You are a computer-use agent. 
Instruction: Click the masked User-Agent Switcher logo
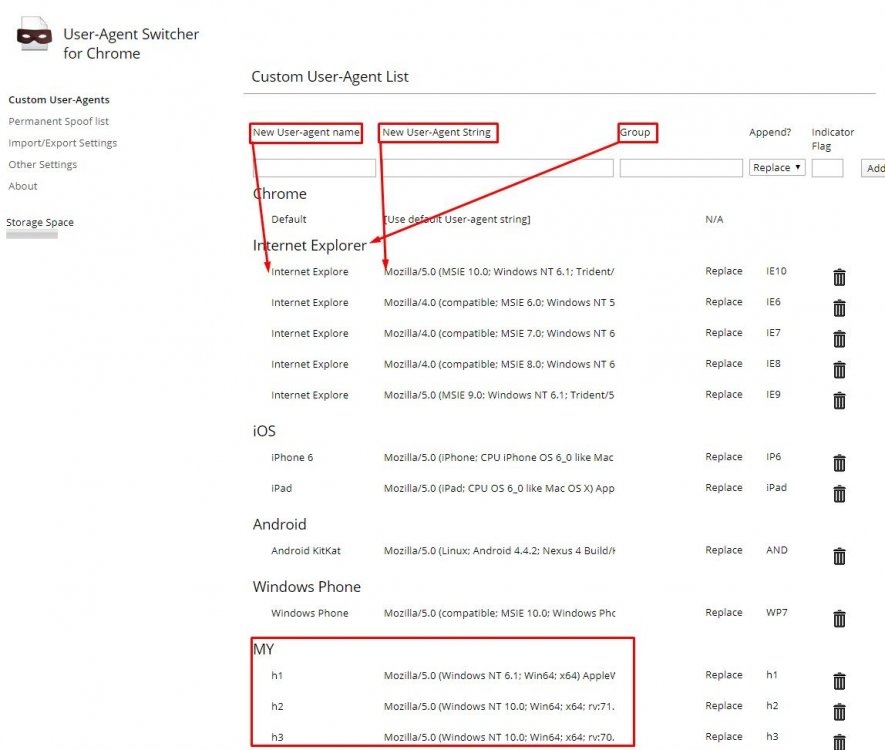(34, 37)
